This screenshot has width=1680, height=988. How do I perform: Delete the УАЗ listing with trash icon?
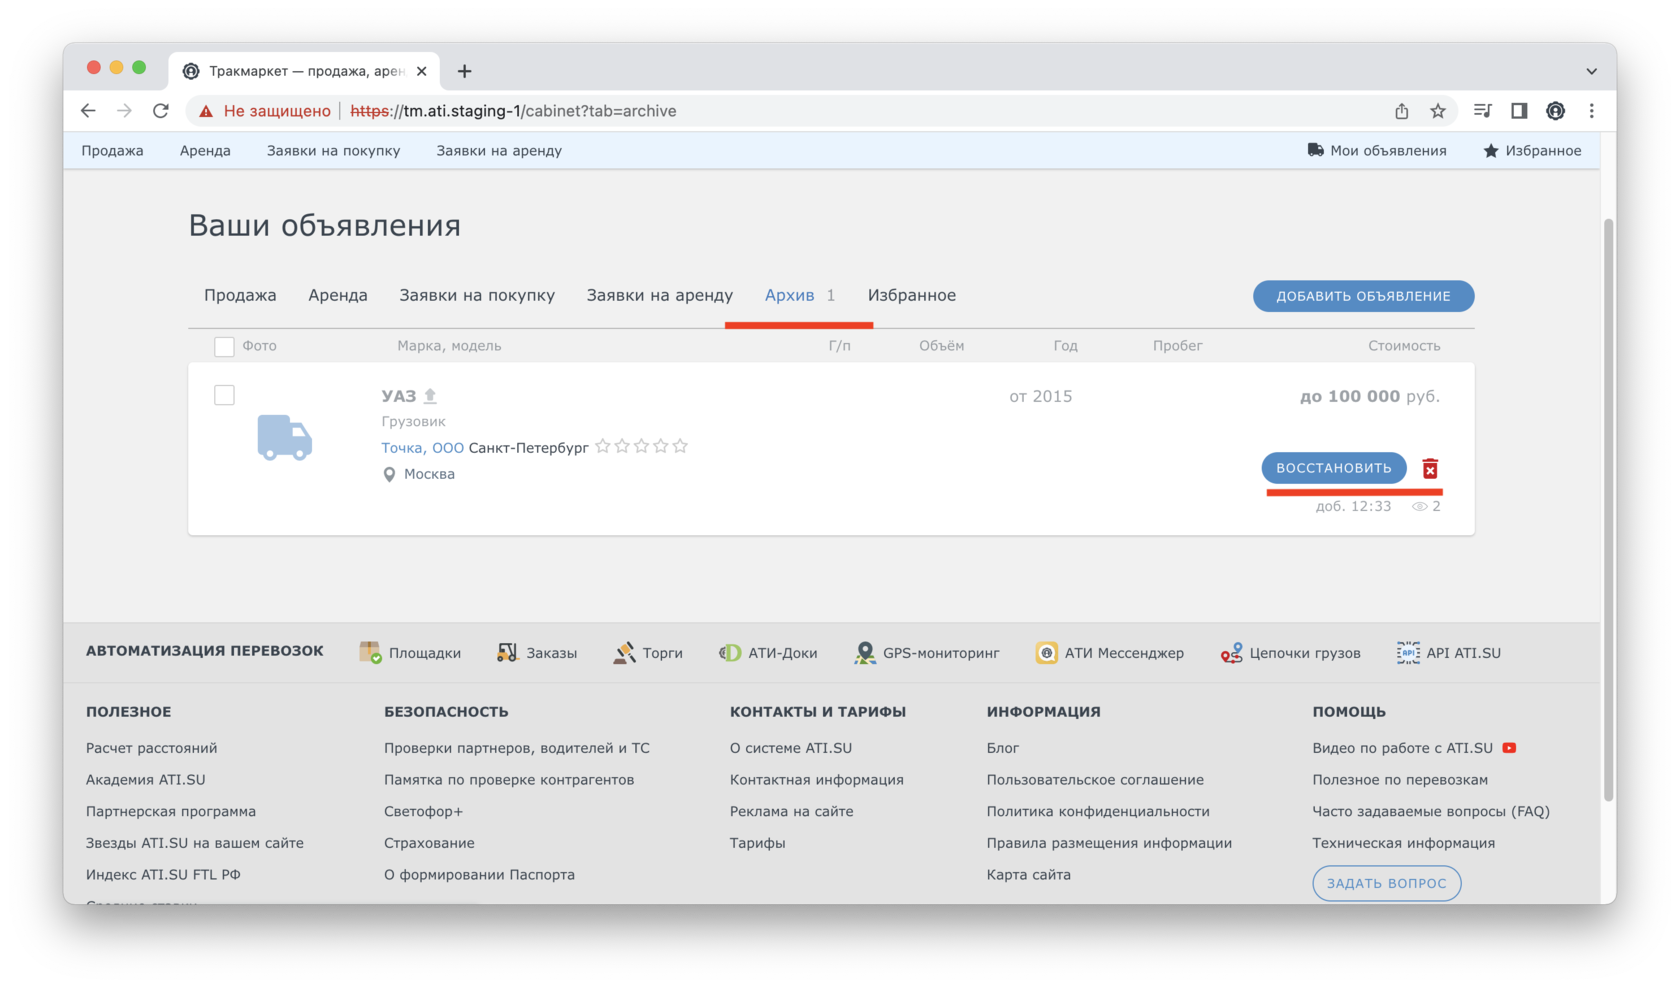pyautogui.click(x=1430, y=468)
